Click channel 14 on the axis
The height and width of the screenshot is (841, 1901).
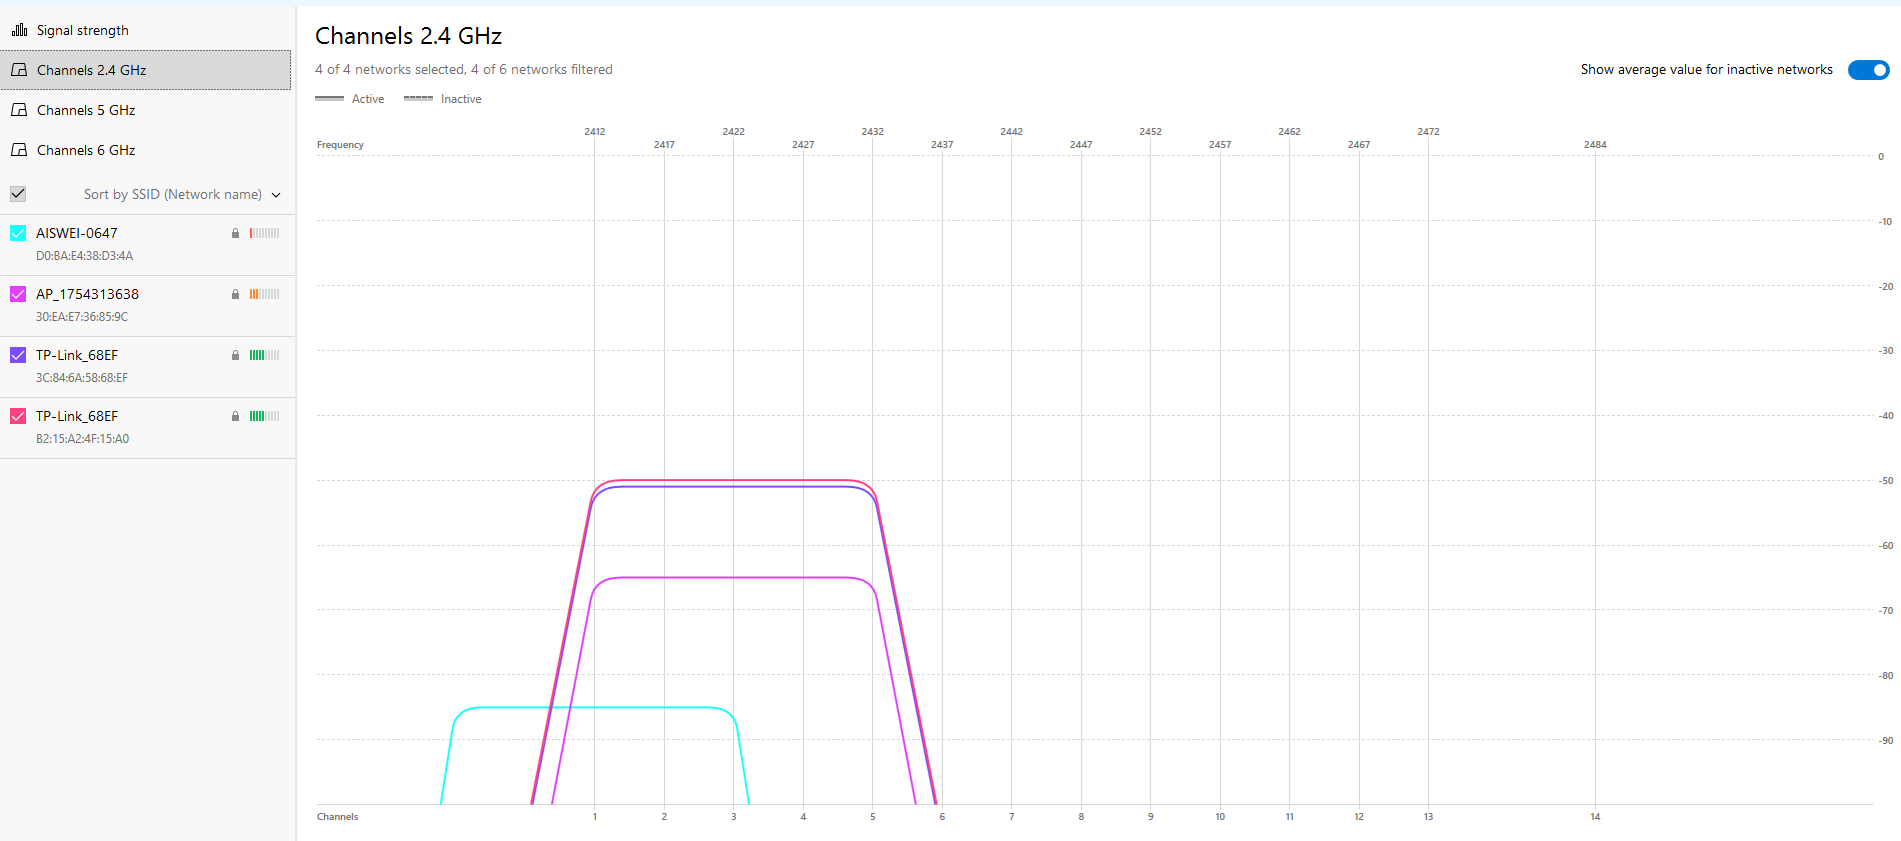tap(1595, 817)
